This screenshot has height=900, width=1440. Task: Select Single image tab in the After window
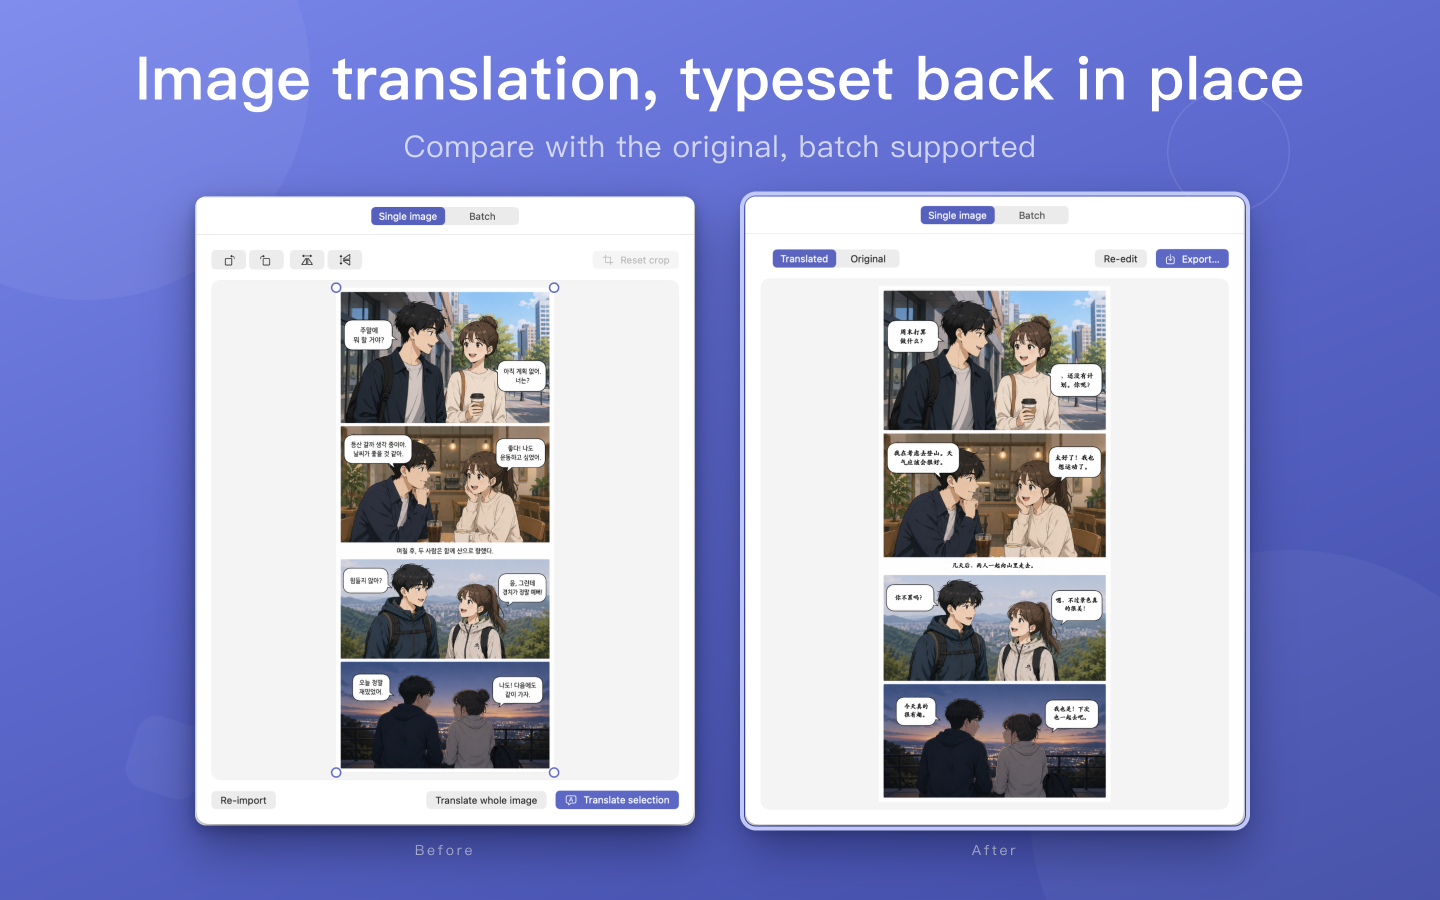click(x=957, y=215)
